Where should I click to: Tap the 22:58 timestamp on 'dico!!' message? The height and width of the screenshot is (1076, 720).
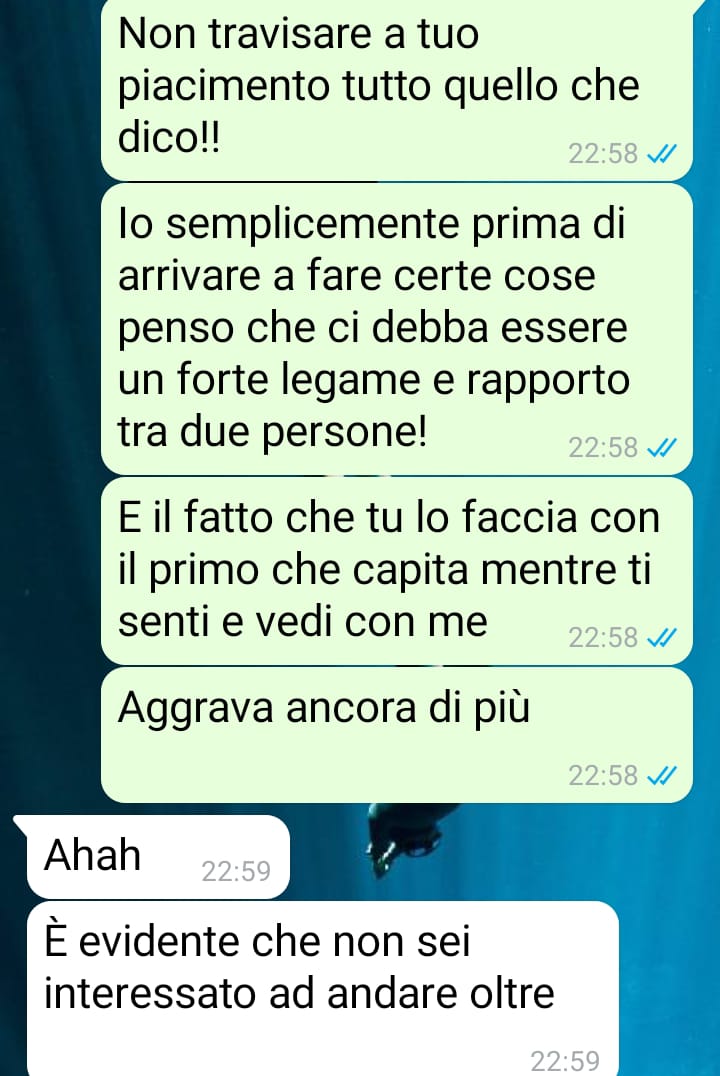(603, 154)
